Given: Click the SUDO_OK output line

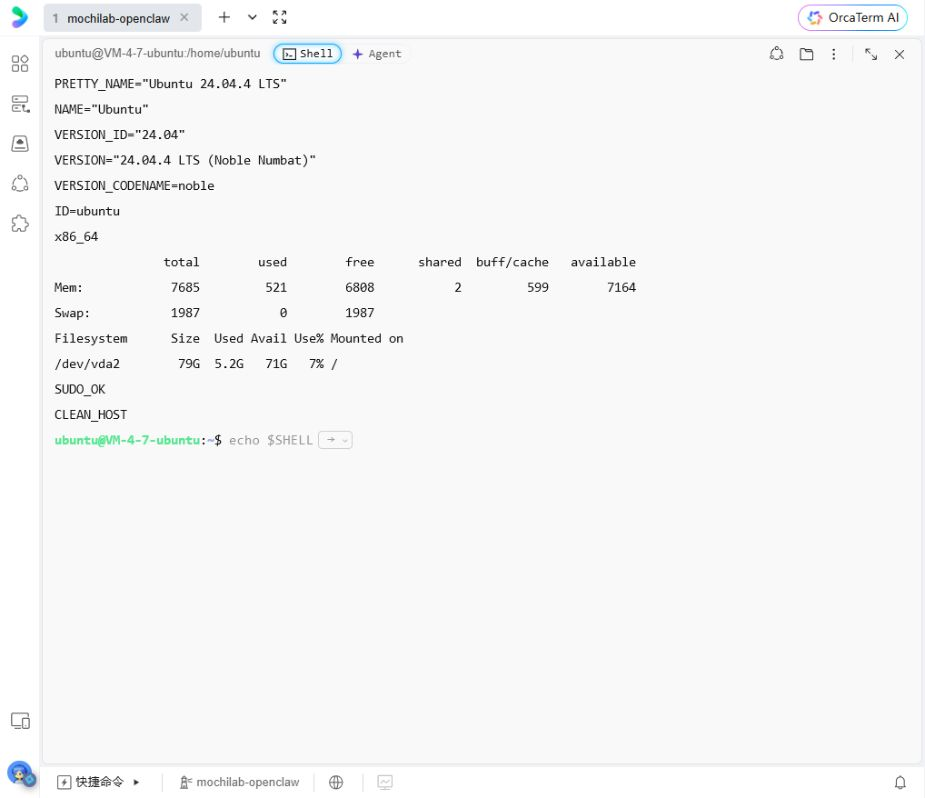Looking at the screenshot, I should (x=80, y=389).
